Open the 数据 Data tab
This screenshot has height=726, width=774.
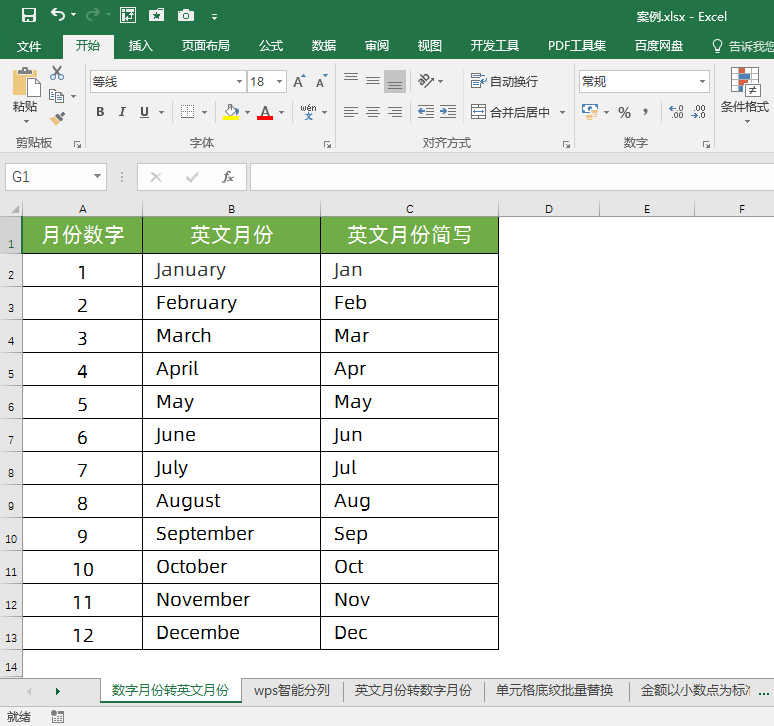click(324, 46)
